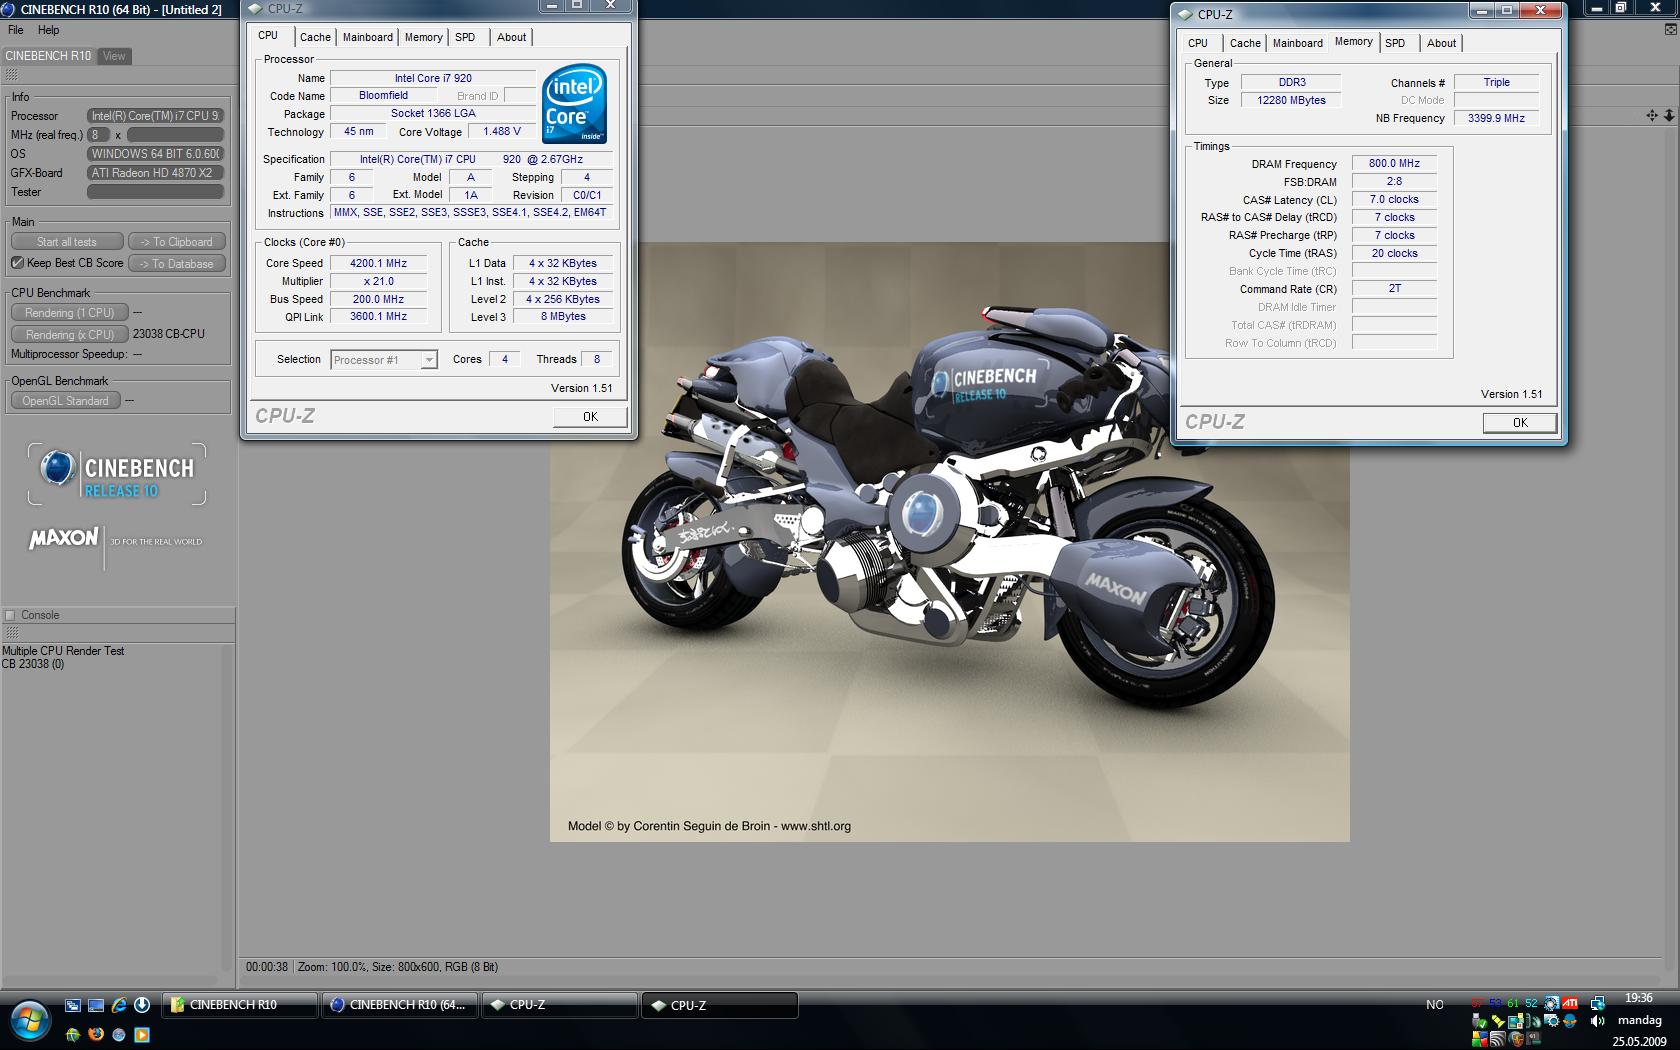Screen dimensions: 1680x1050
Task: Click the yellow pin tray icon
Action: pyautogui.click(x=1498, y=1021)
